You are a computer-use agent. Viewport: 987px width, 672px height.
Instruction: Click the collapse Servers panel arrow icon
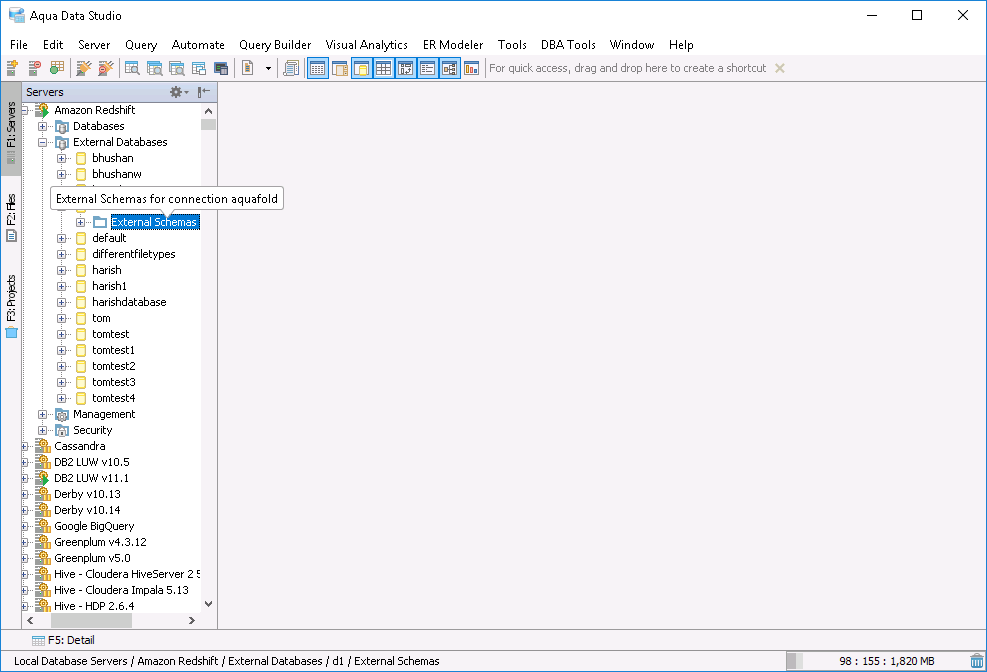point(204,92)
